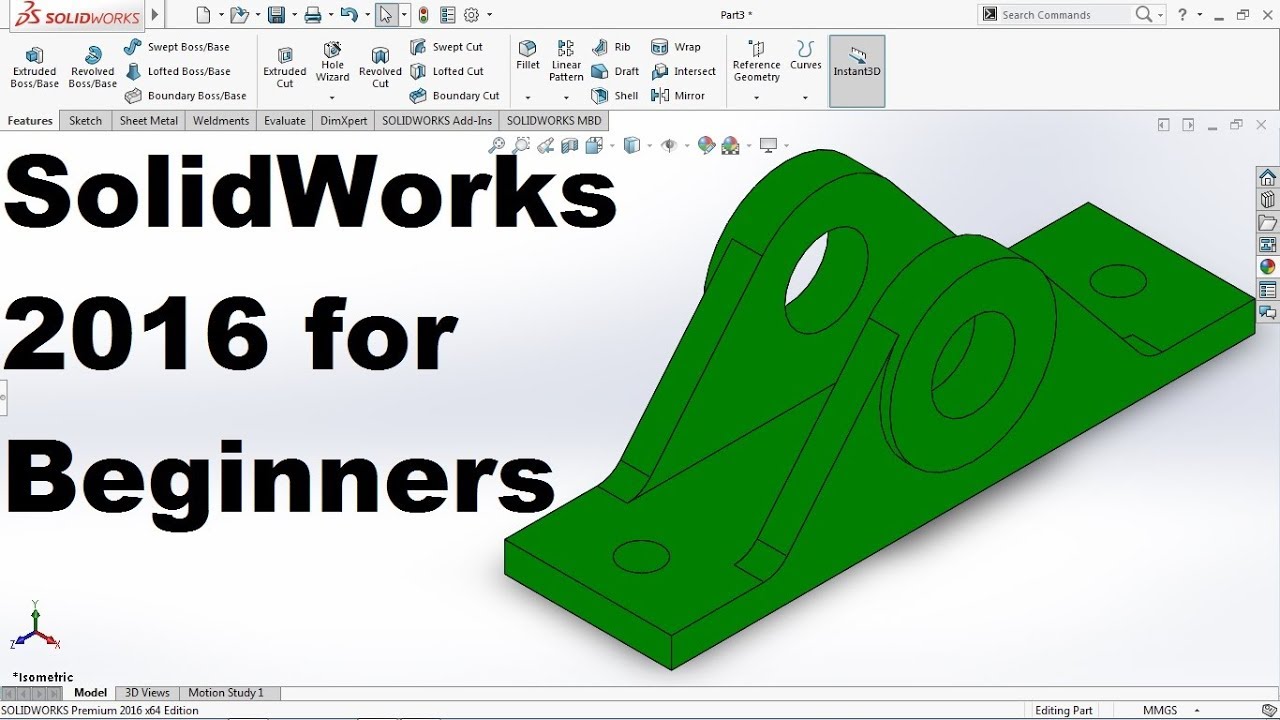Select the Revolved Boss/Base tool

pos(93,68)
